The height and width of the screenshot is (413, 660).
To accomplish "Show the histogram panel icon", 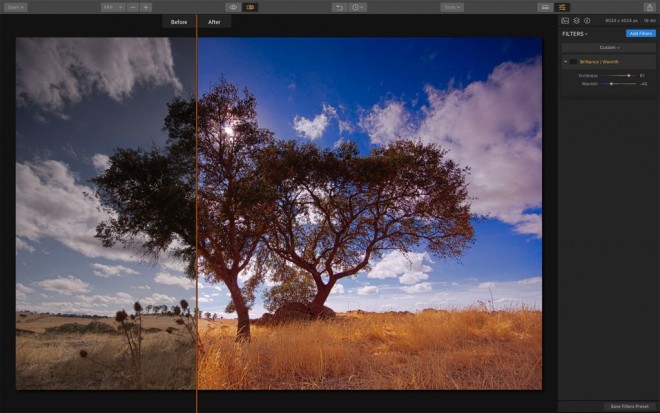I will tap(565, 21).
